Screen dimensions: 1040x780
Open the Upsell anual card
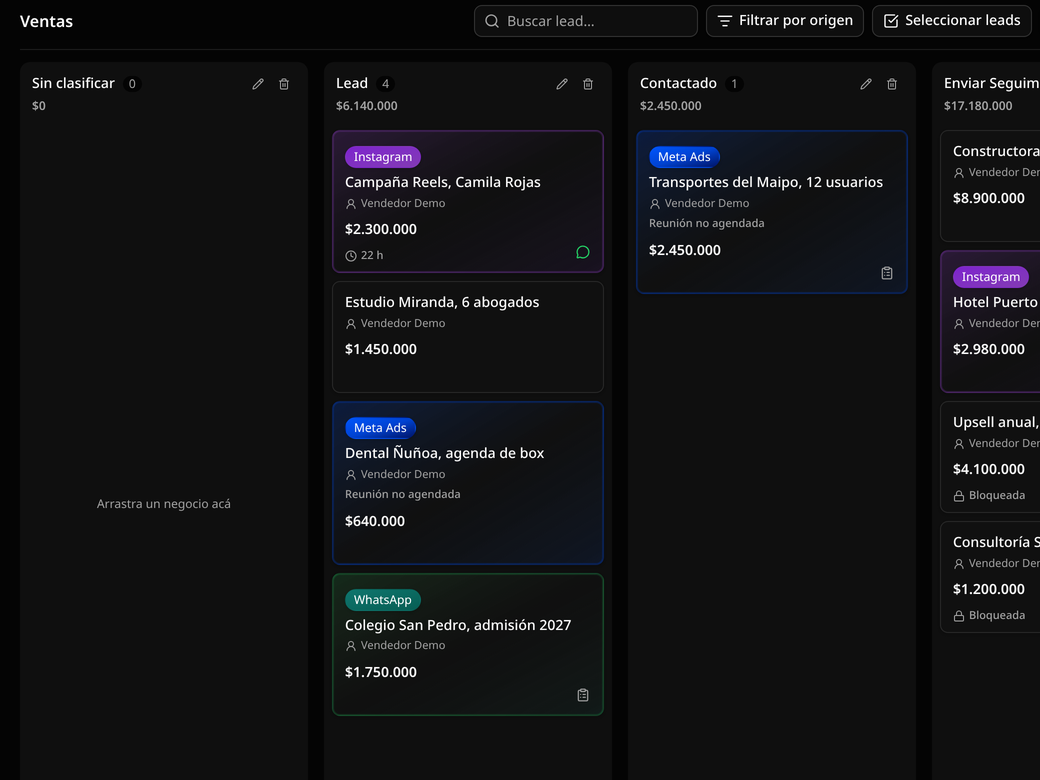(990, 457)
